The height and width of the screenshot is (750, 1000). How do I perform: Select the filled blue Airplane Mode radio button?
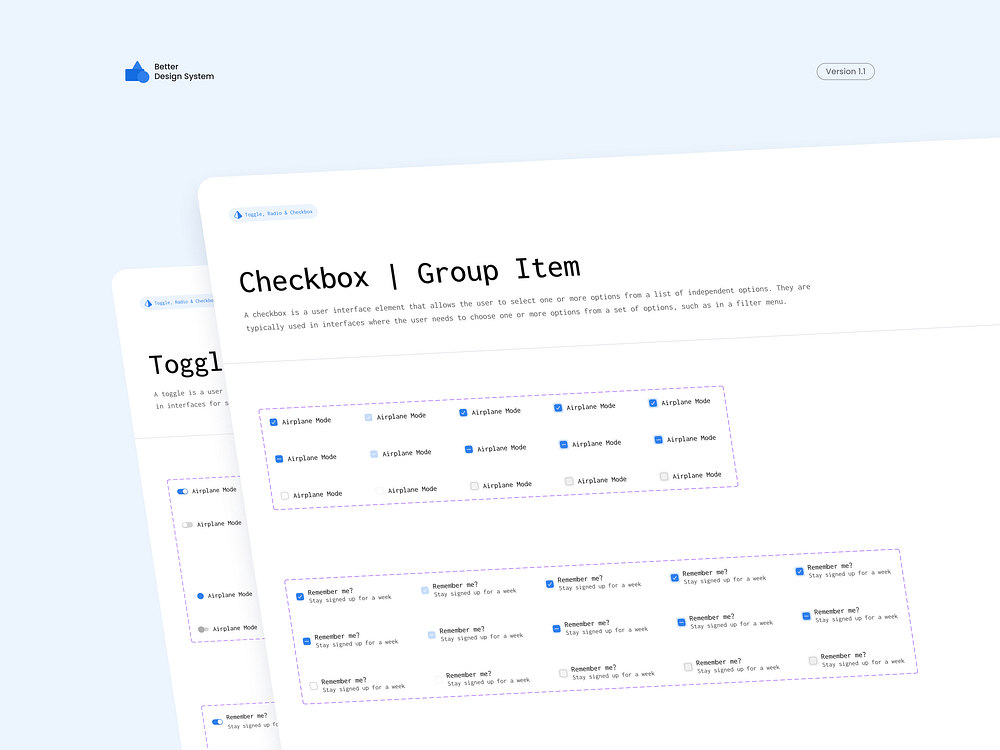200,596
